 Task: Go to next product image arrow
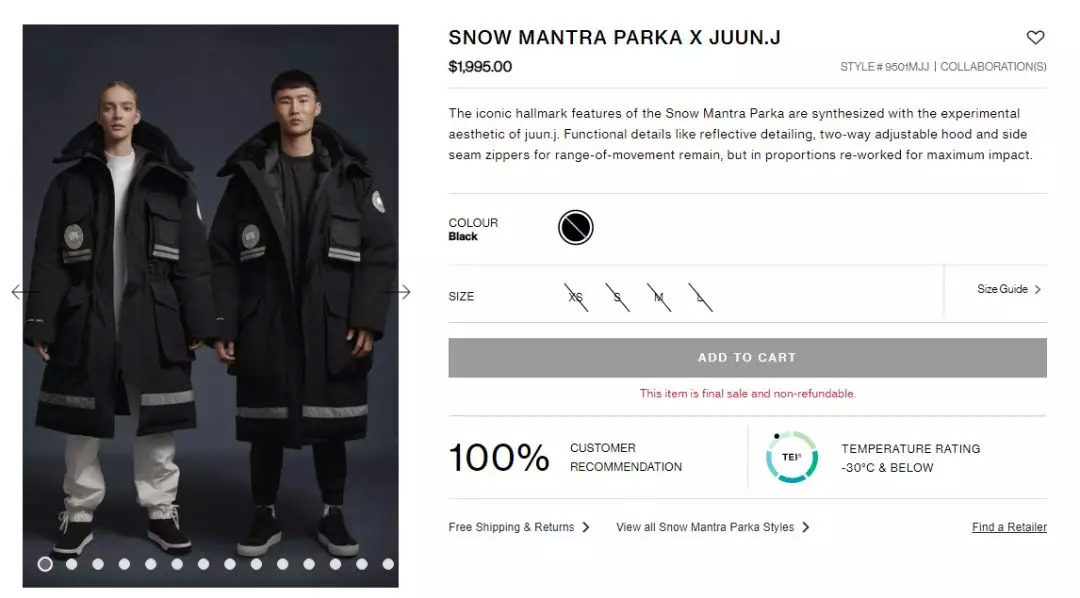click(400, 292)
